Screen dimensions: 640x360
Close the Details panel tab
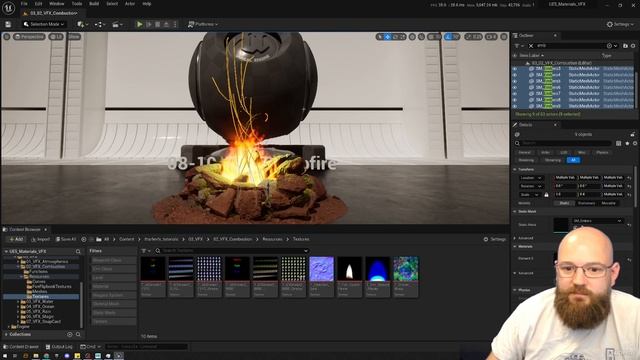(x=555, y=125)
